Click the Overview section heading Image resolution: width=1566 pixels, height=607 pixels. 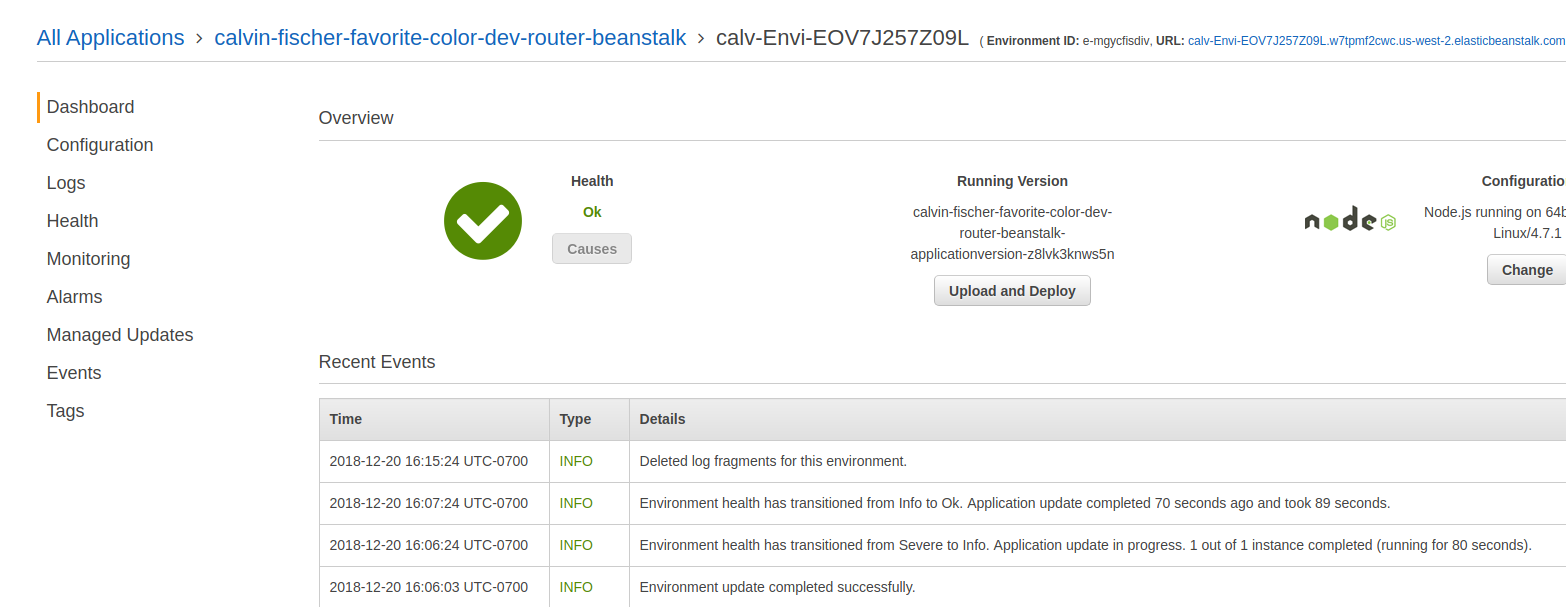(x=356, y=118)
